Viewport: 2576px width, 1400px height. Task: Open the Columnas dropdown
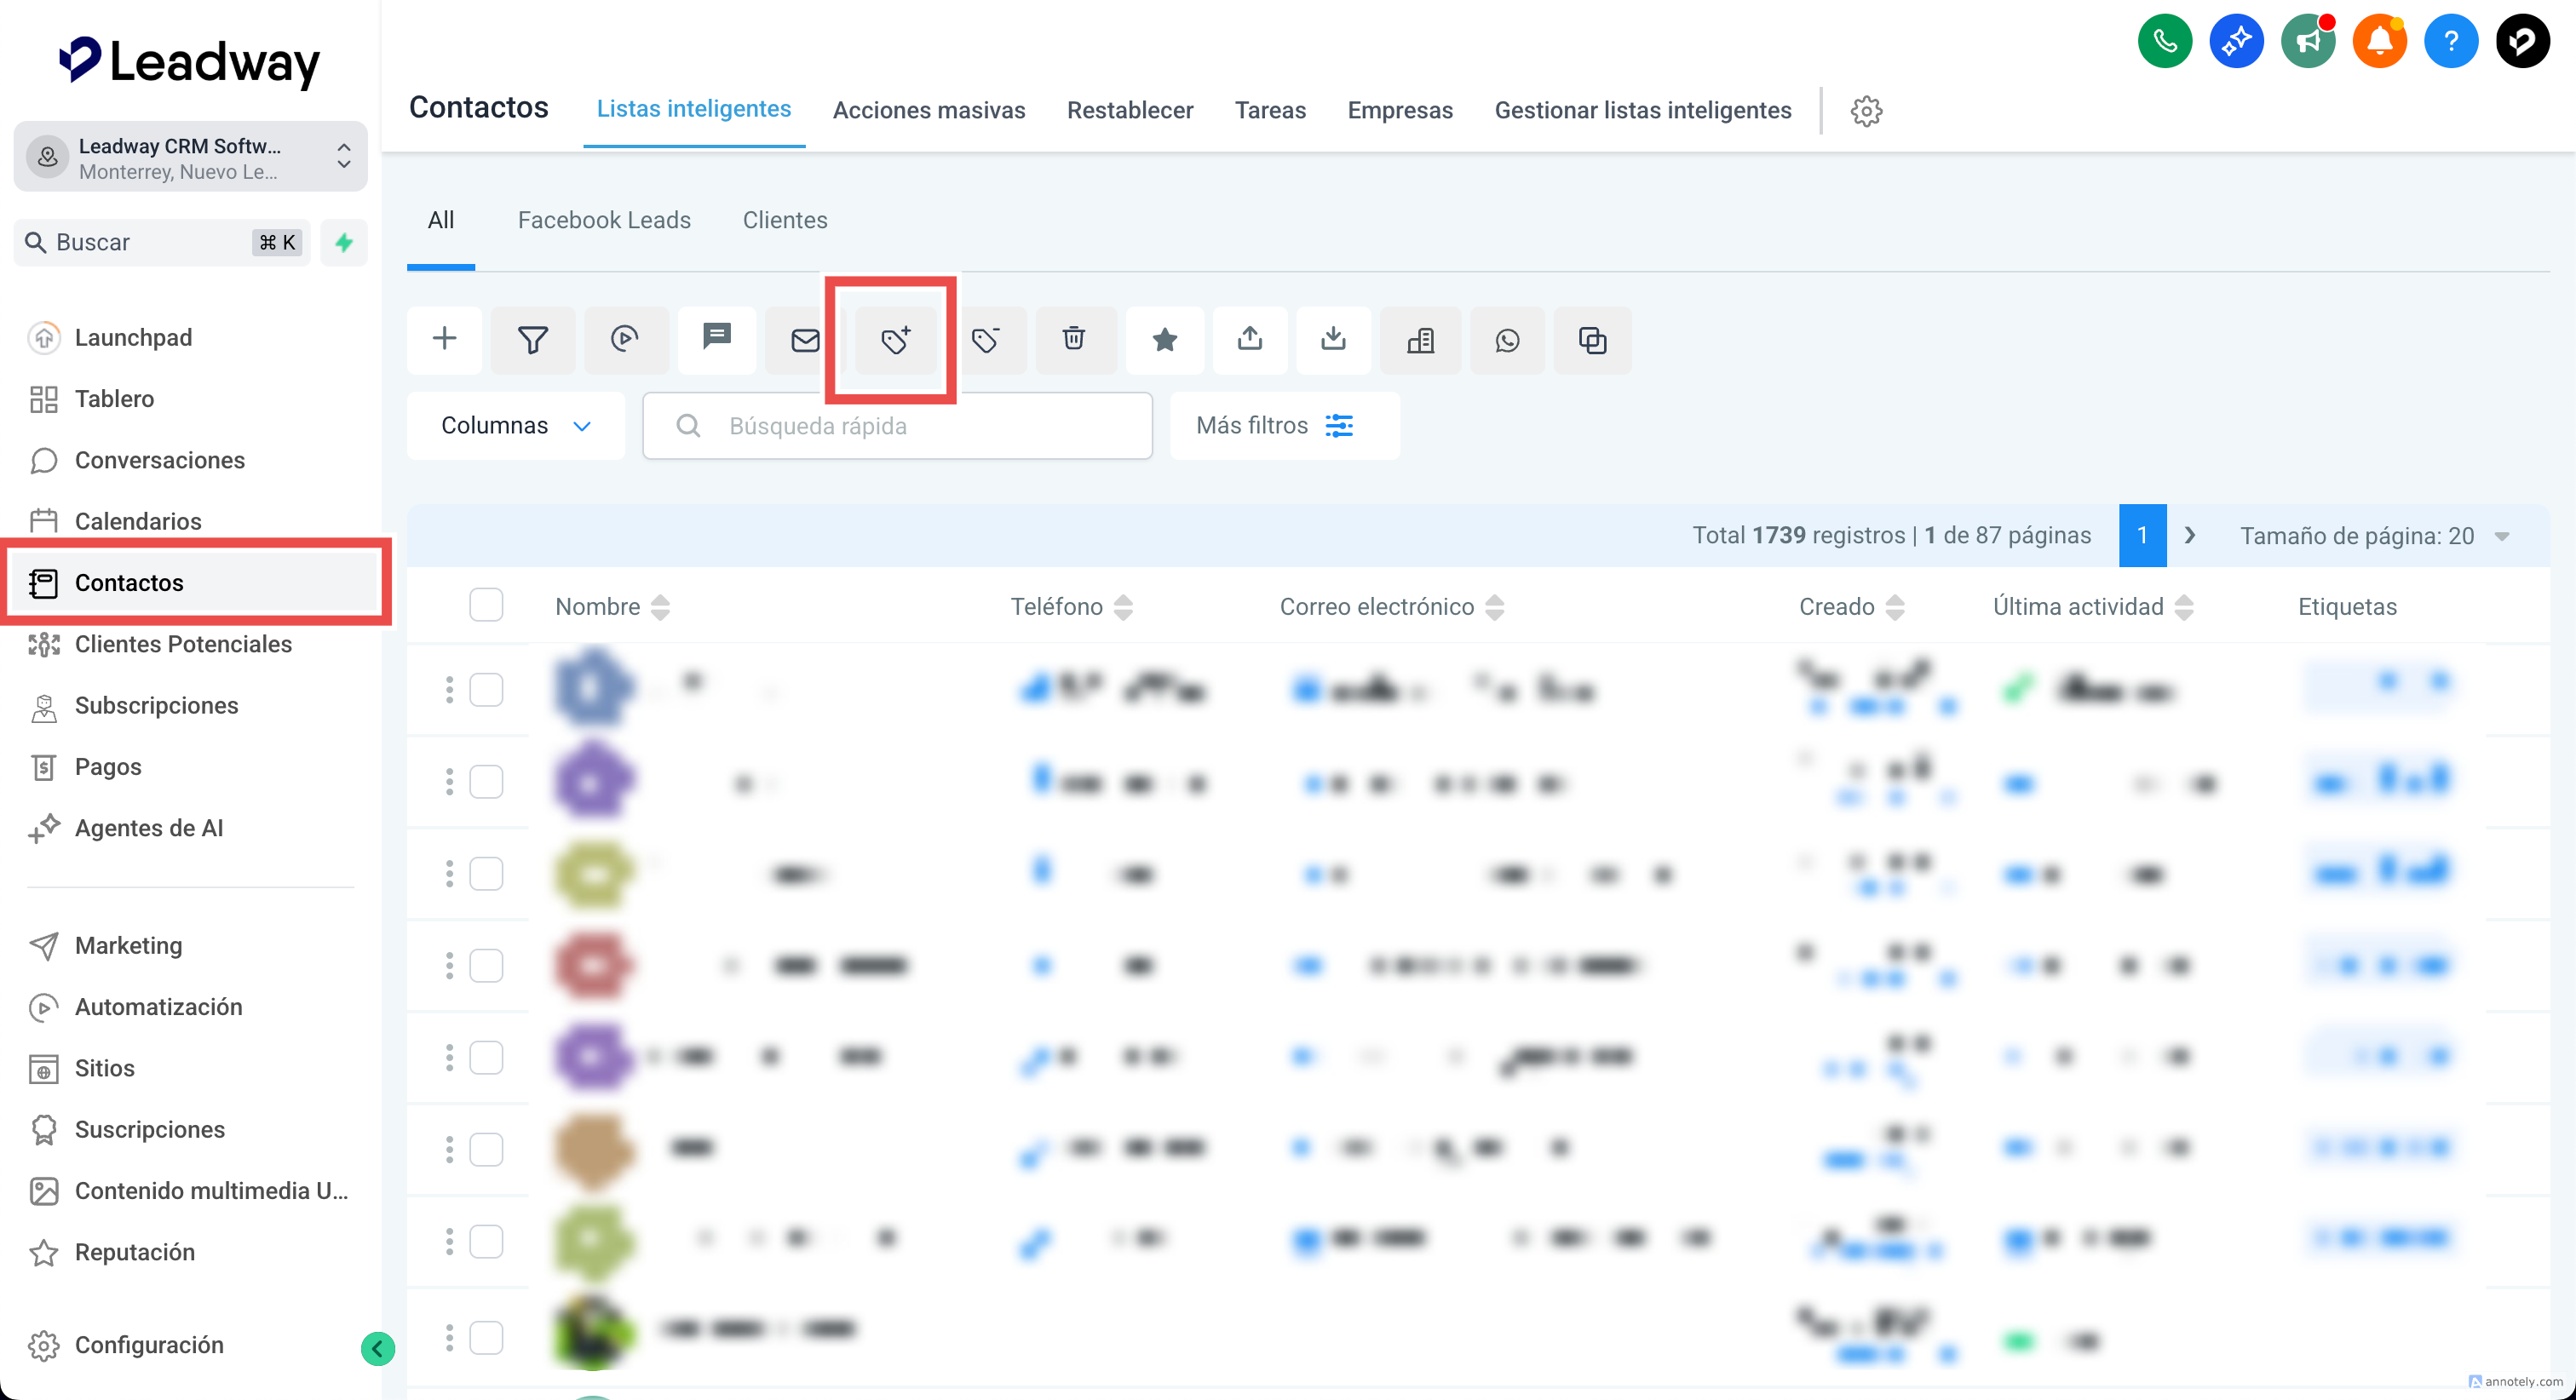point(516,426)
